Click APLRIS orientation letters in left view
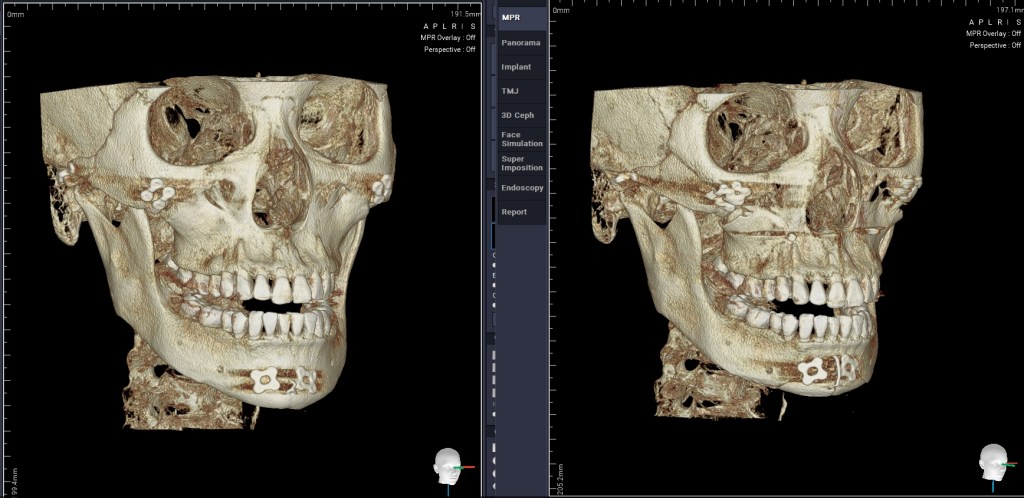 coord(457,26)
